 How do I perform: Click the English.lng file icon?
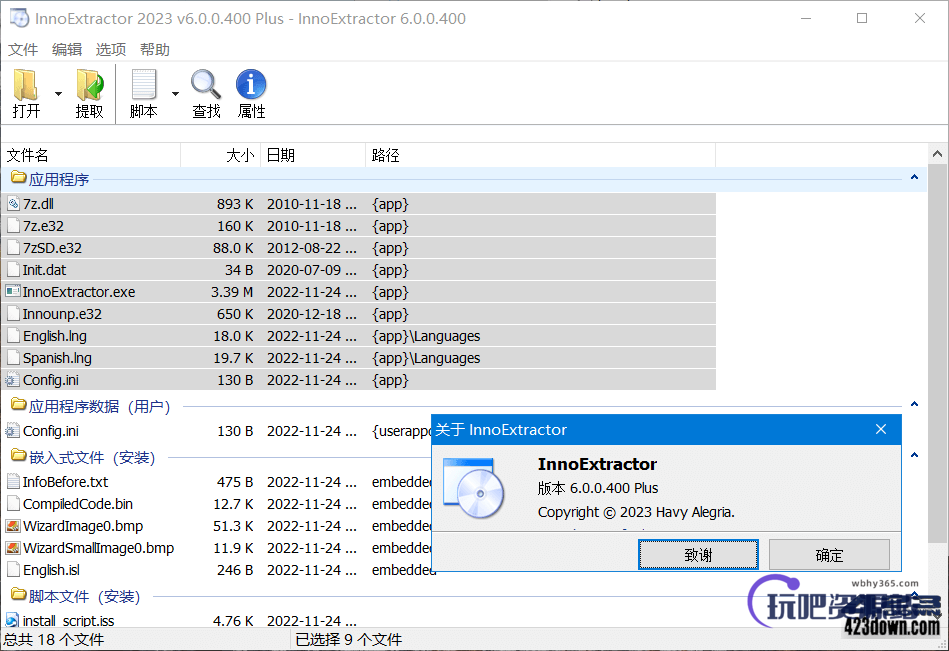13,336
